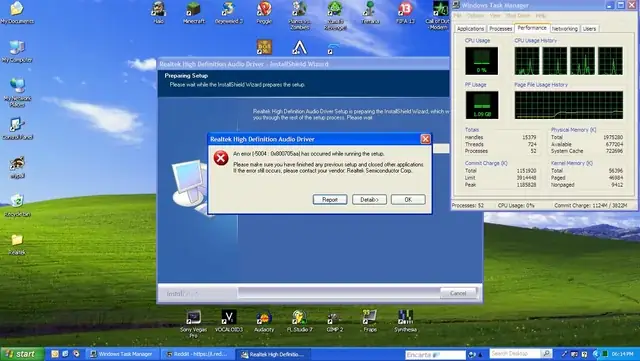
Task: Open the My Documents desktop icon
Action: 17,13
